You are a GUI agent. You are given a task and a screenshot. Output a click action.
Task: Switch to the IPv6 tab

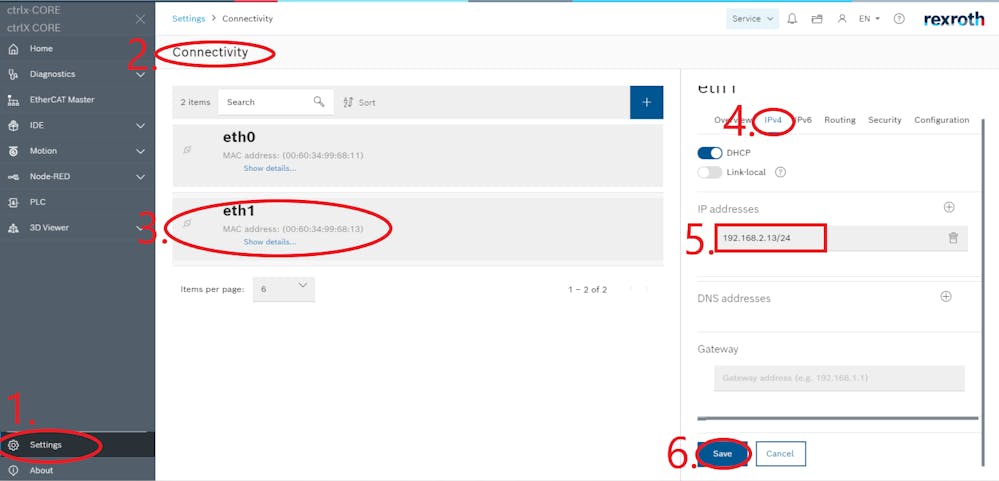(803, 120)
